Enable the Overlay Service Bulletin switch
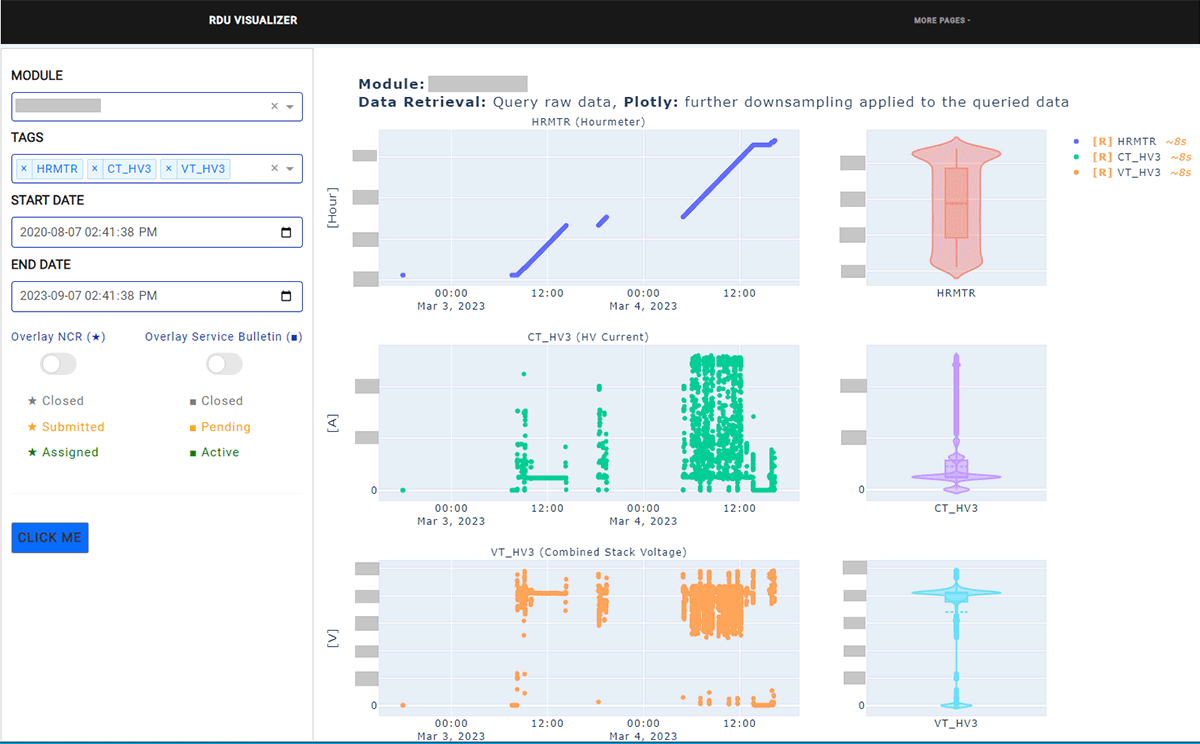The height and width of the screenshot is (744, 1200). point(224,364)
